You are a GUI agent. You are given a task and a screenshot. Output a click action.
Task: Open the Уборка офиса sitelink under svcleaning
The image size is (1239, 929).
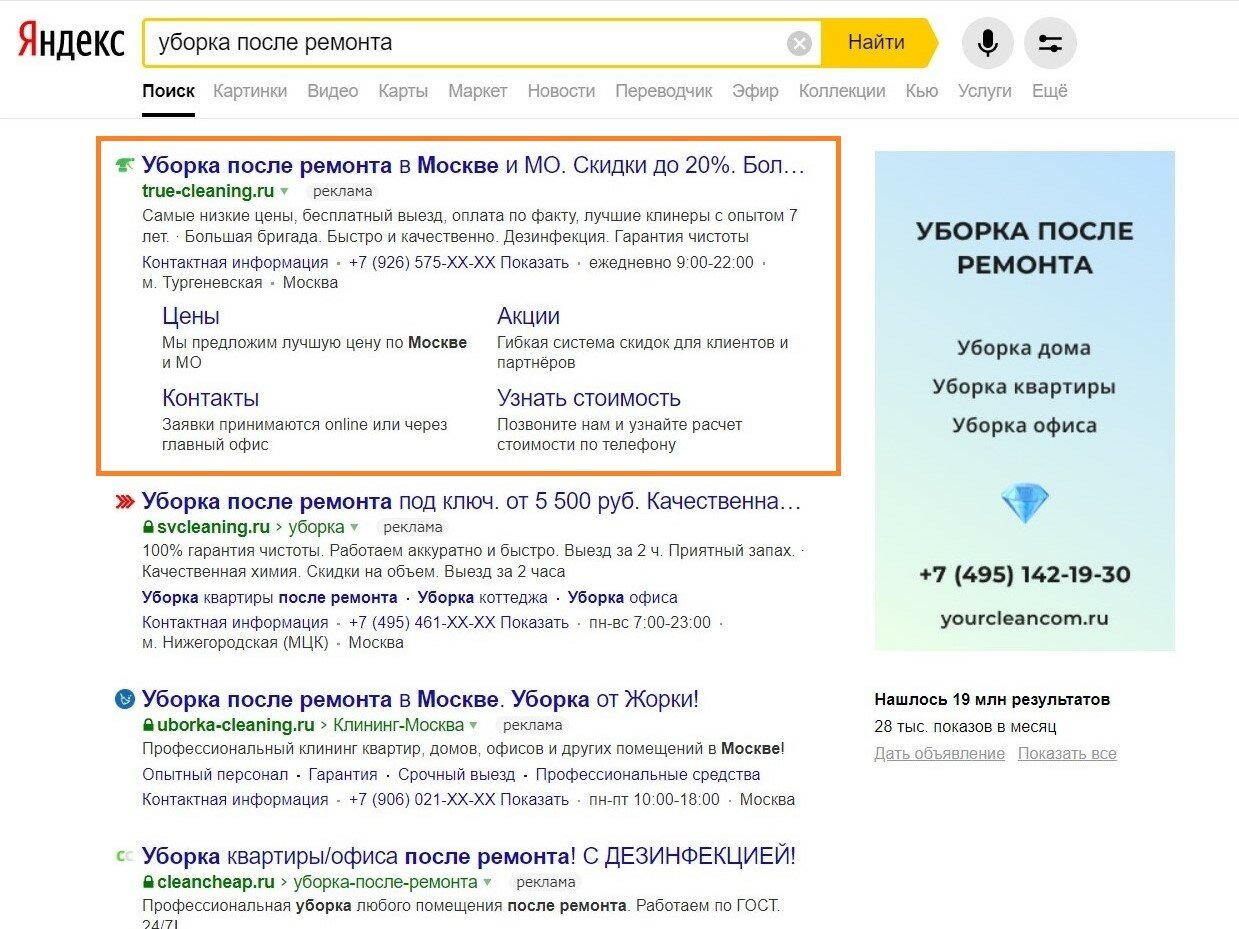coord(623,598)
